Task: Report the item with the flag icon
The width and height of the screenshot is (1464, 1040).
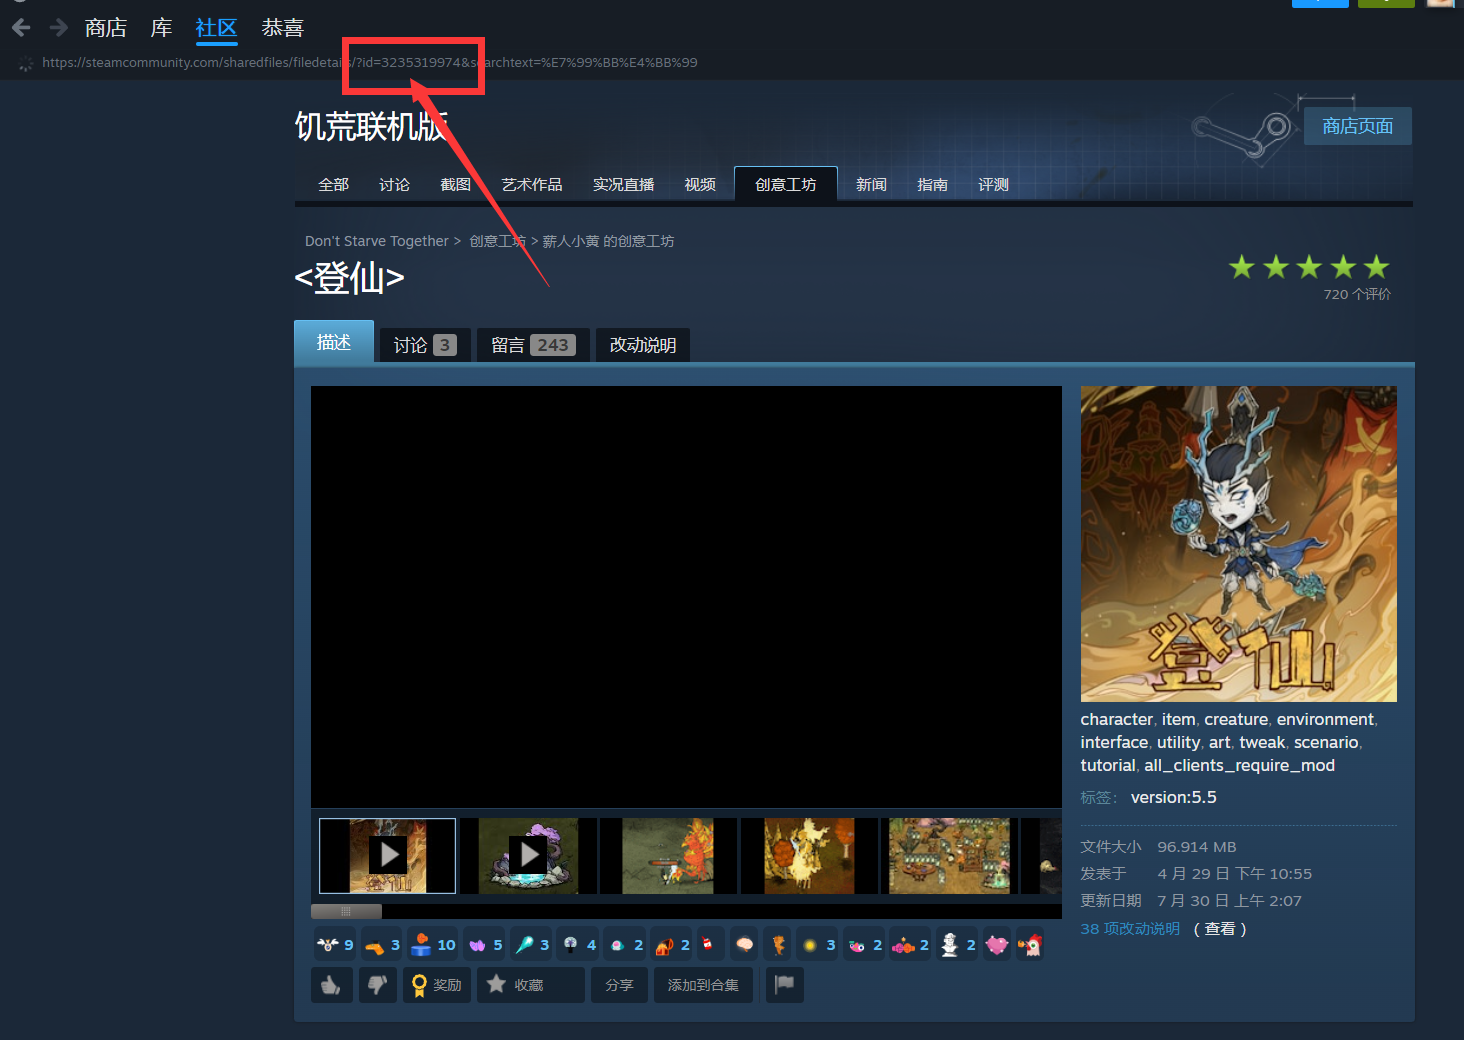Action: click(x=784, y=985)
